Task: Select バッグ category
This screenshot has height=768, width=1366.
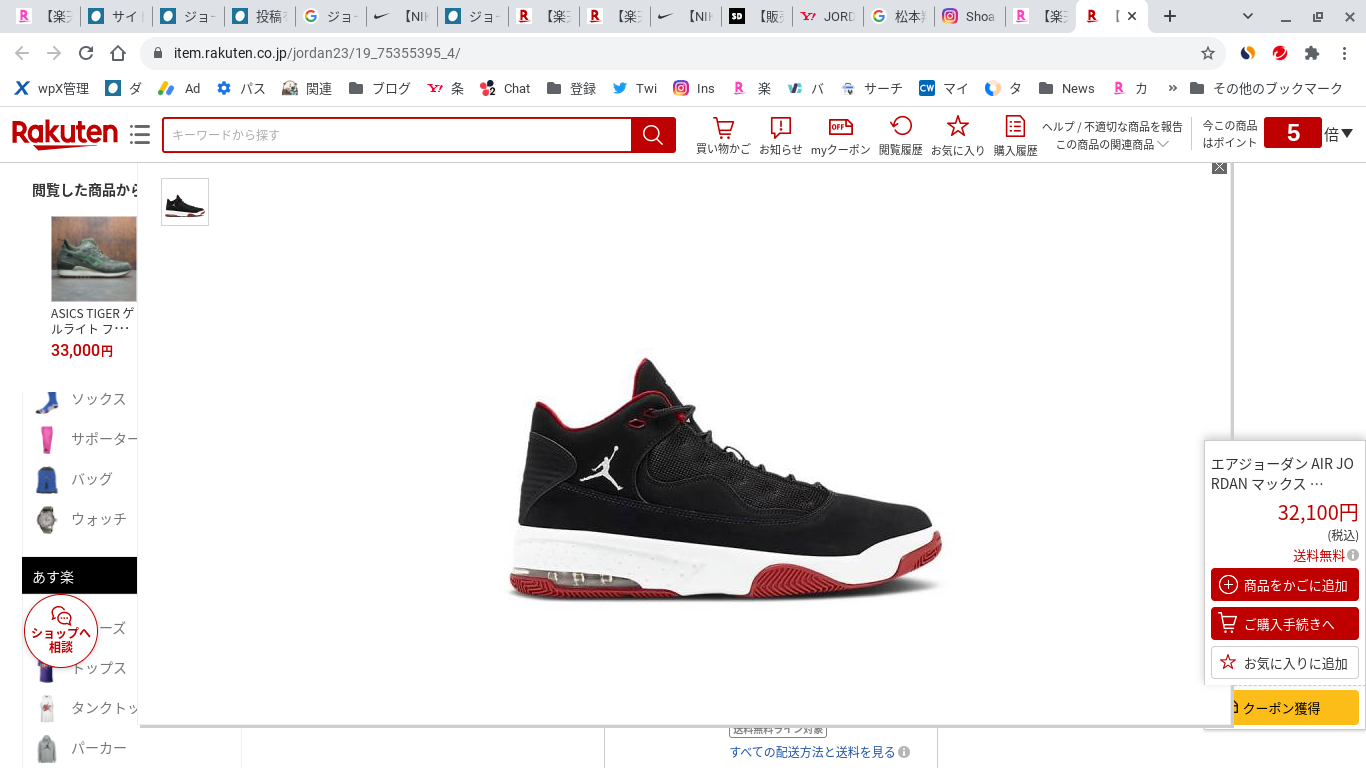Action: [91, 479]
